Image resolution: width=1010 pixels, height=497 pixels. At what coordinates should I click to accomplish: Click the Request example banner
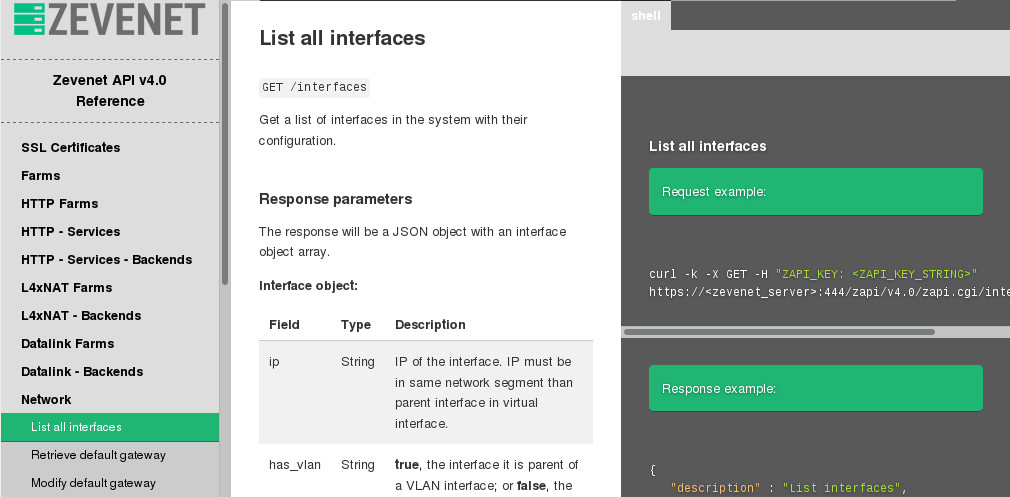[815, 191]
